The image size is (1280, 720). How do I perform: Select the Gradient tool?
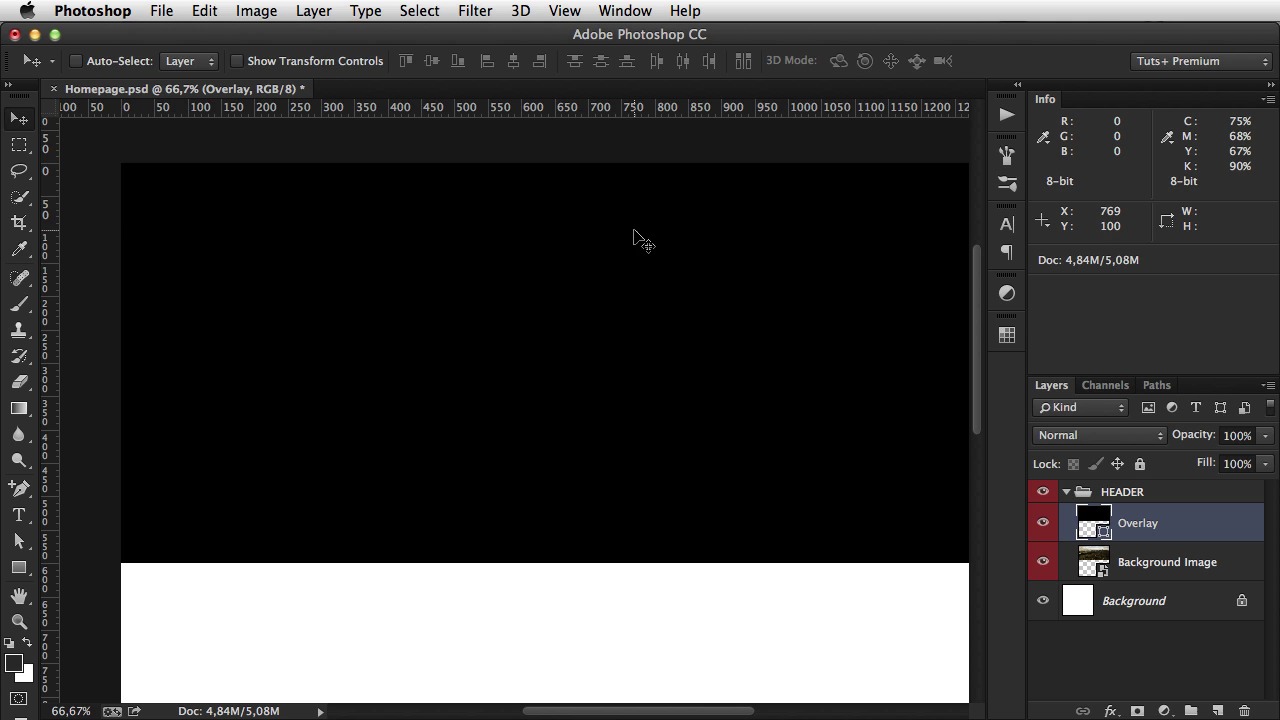pyautogui.click(x=19, y=408)
